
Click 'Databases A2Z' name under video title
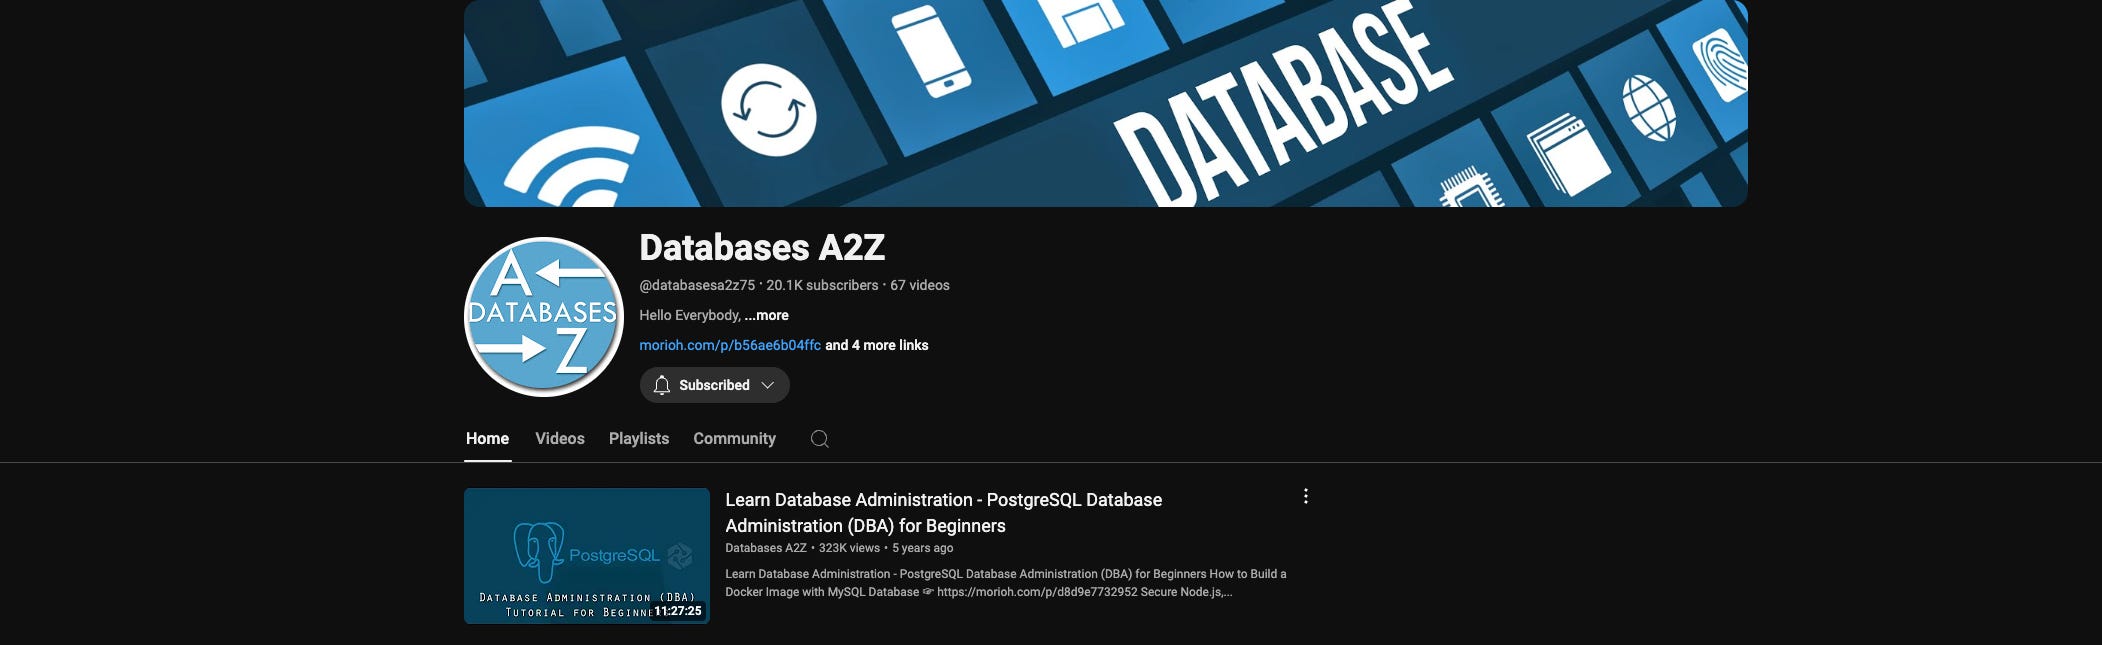[x=766, y=548]
